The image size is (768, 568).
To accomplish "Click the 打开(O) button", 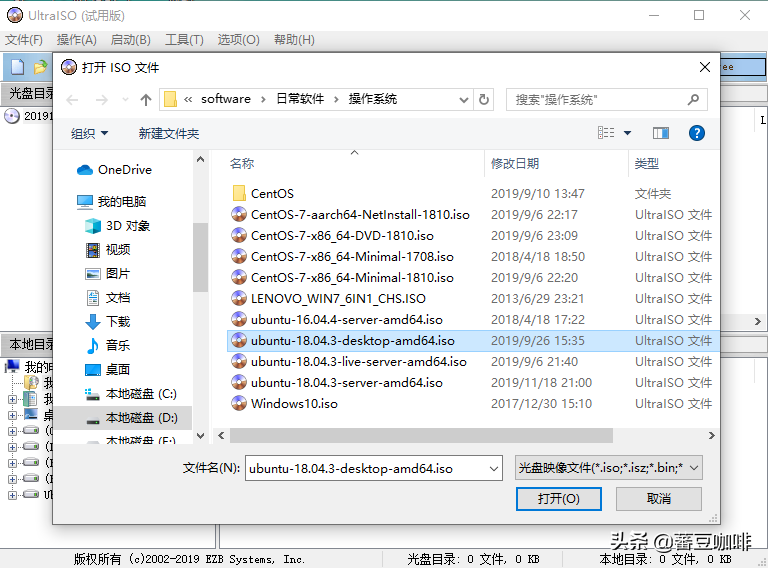I will click(558, 498).
